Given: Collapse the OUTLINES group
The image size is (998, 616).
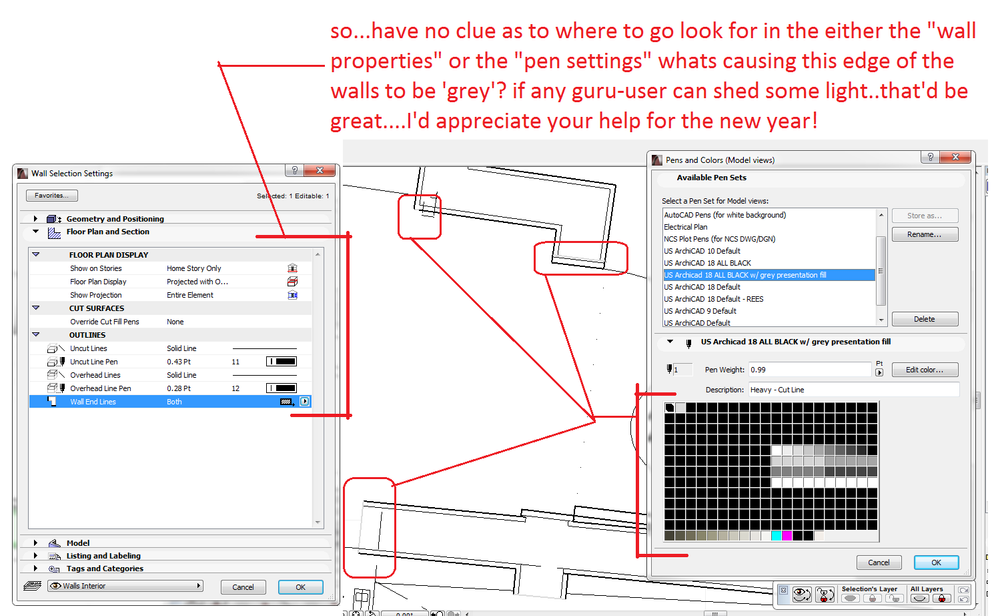Looking at the screenshot, I should (36, 335).
